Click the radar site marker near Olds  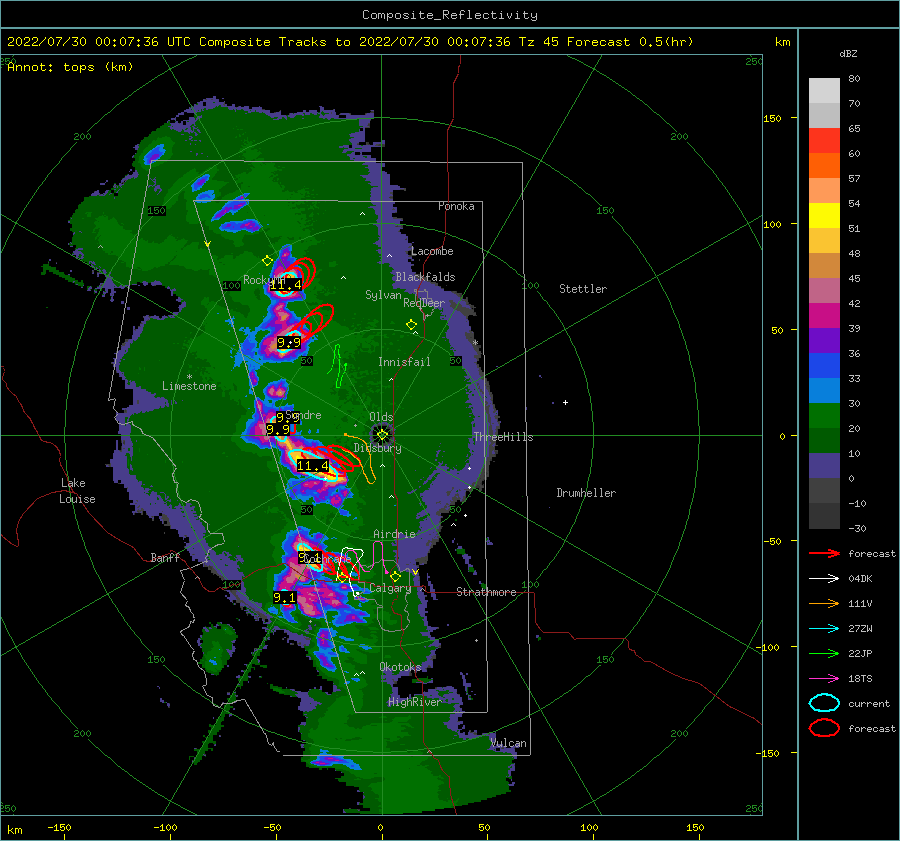[x=382, y=435]
